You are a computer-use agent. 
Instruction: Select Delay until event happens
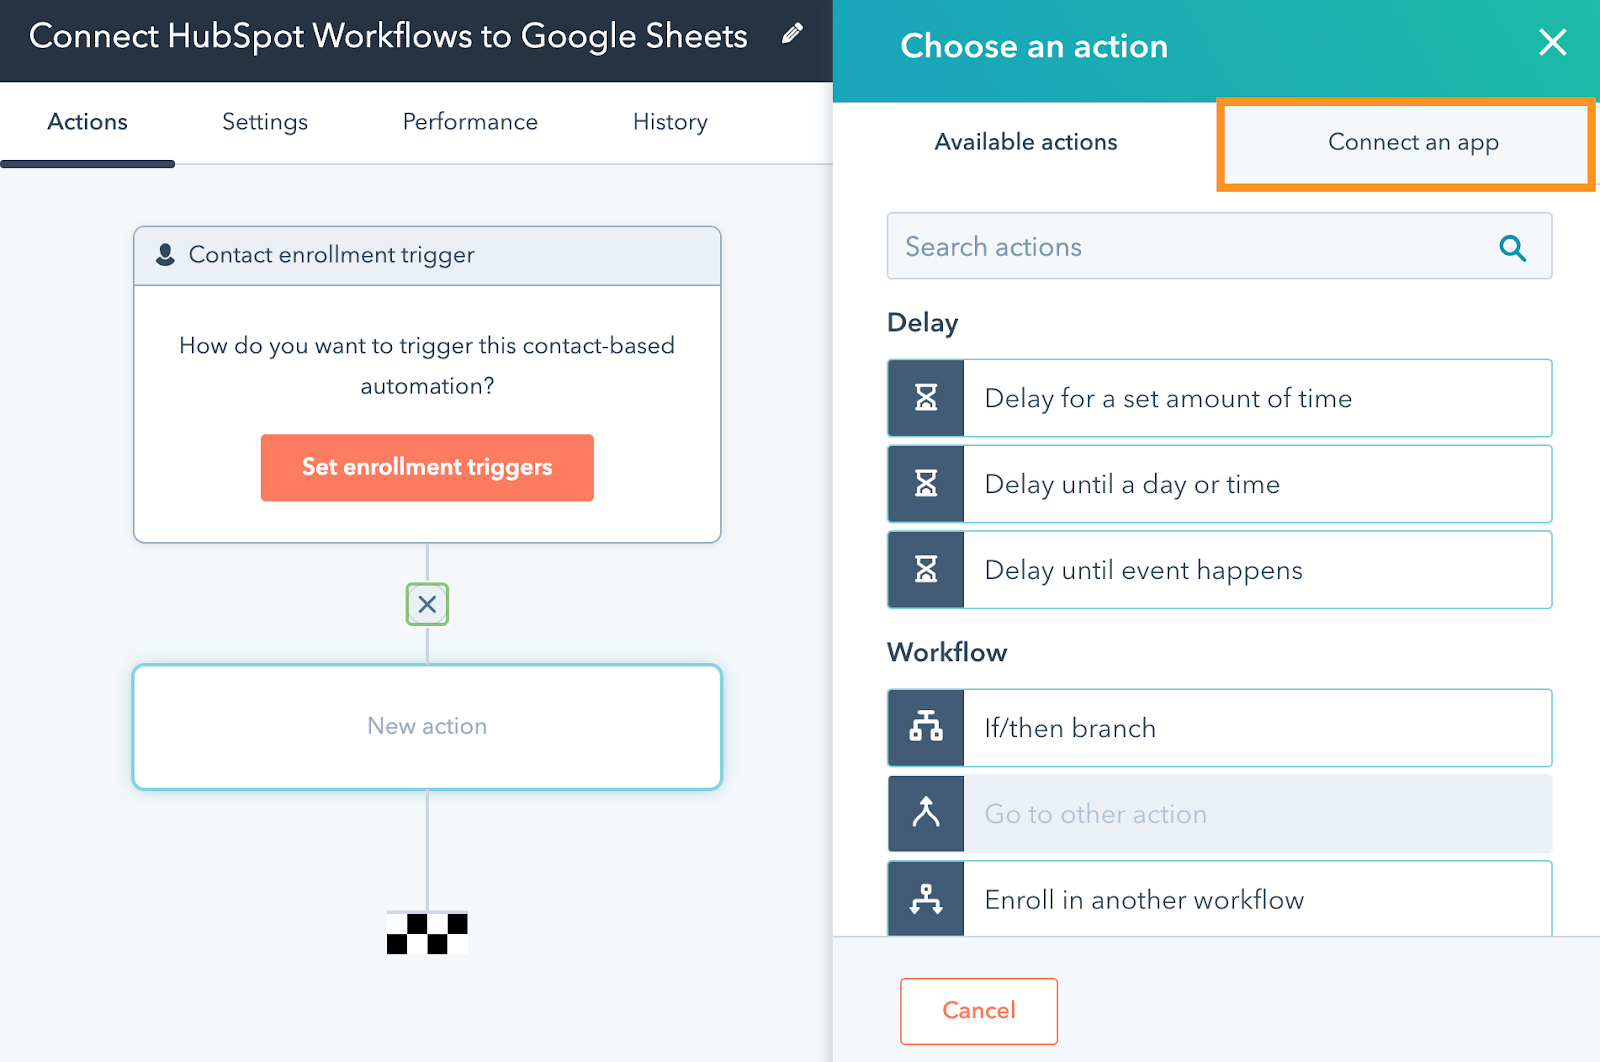click(1220, 570)
